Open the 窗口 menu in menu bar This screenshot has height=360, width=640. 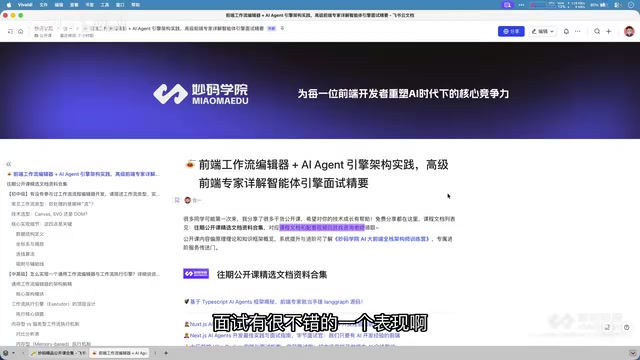[120, 5]
